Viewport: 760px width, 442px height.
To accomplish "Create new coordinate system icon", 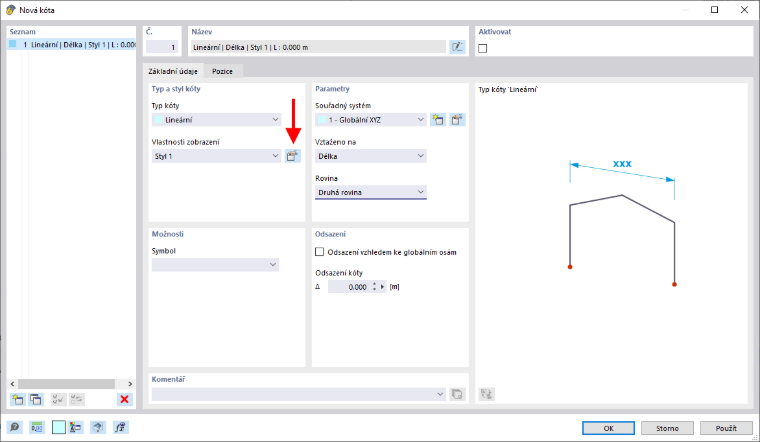I will coord(438,120).
